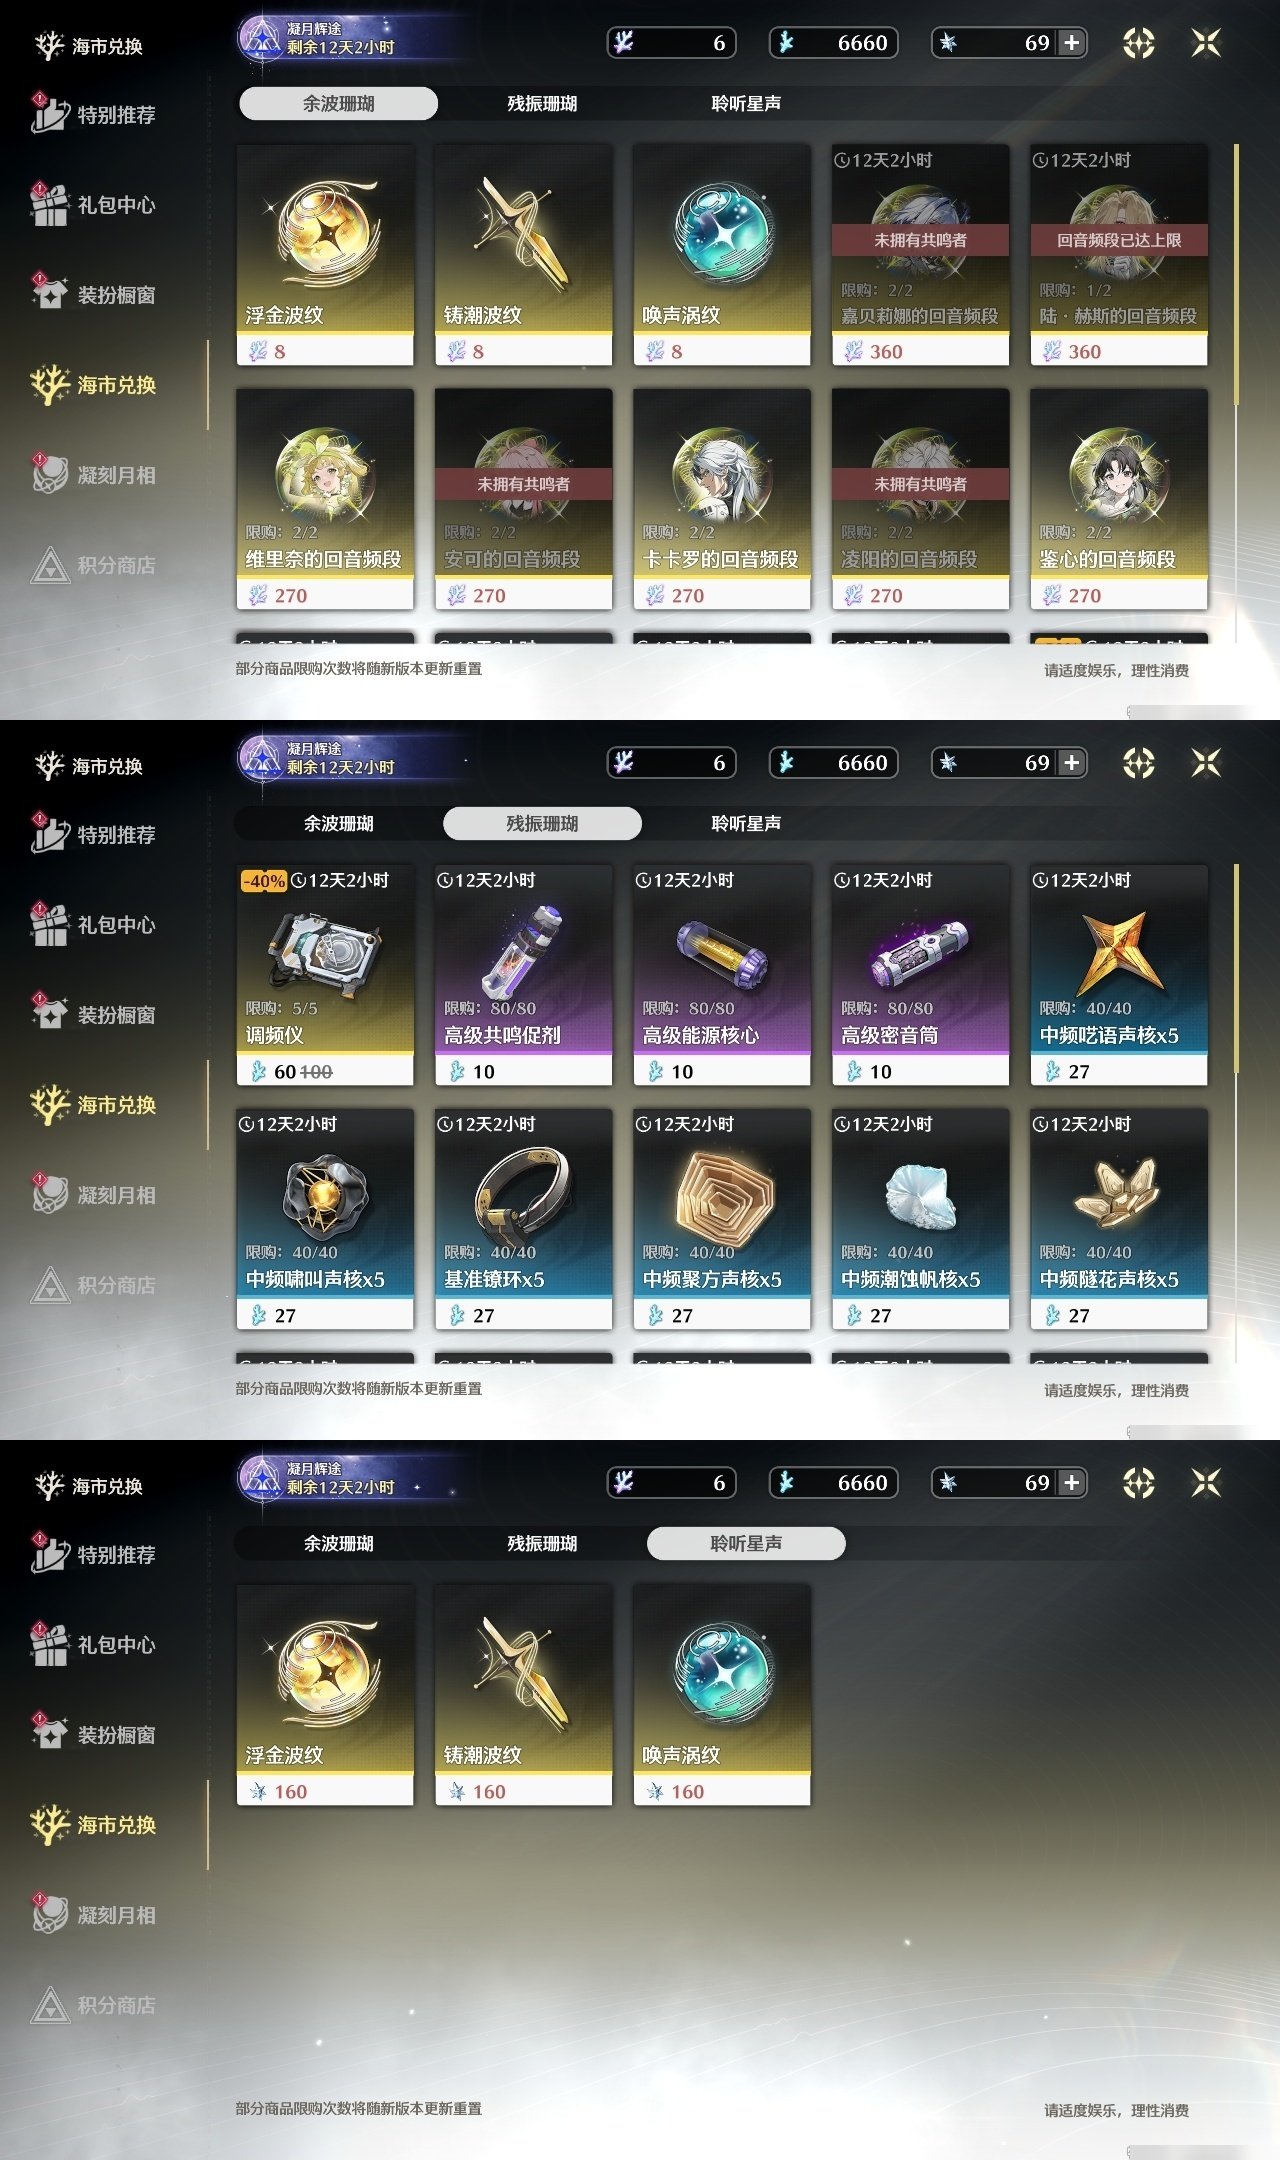Click the highlighted 残振珊瑚 tab
Screen dimensions: 1280x2160
click(x=542, y=823)
